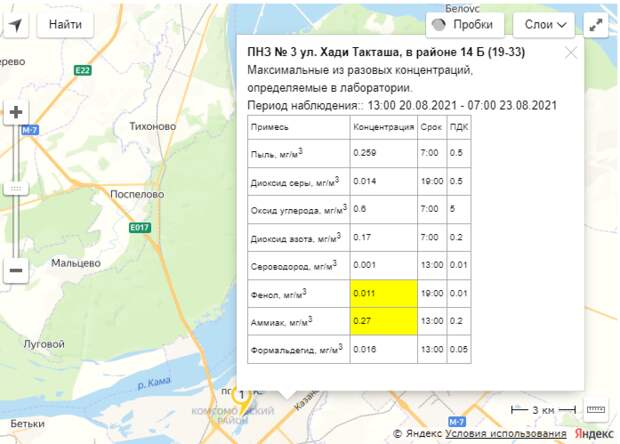Select the yellow map placemark
Screen dimensions: 620x444
240,397
